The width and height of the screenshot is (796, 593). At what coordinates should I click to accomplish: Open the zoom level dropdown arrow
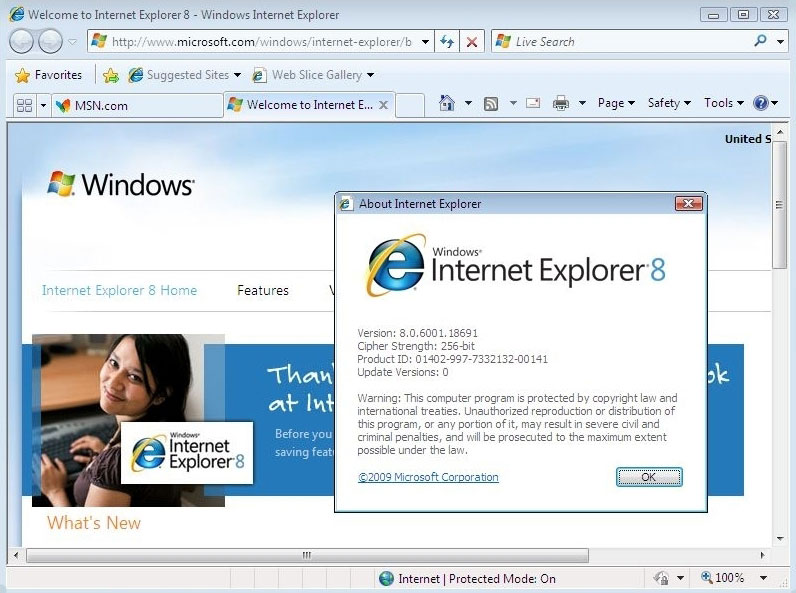[763, 578]
